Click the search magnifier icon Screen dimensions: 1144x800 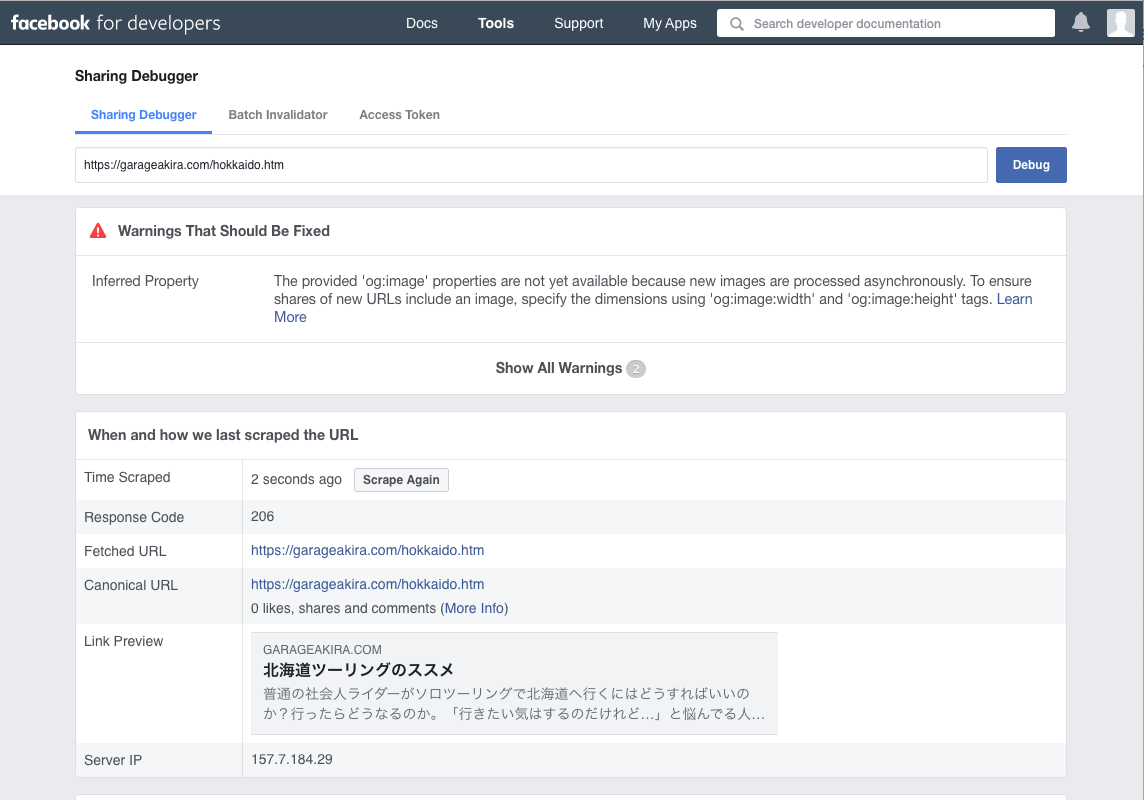[x=737, y=23]
